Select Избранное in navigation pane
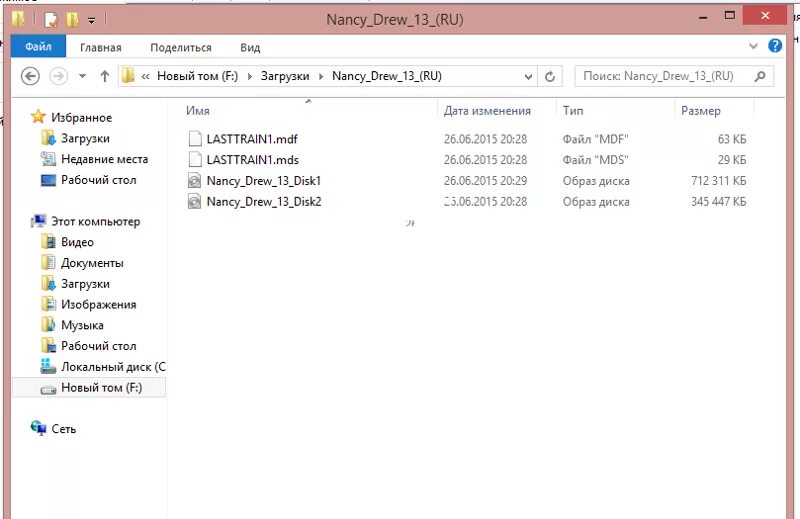Screen dimensions: 800x519 (x=81, y=117)
